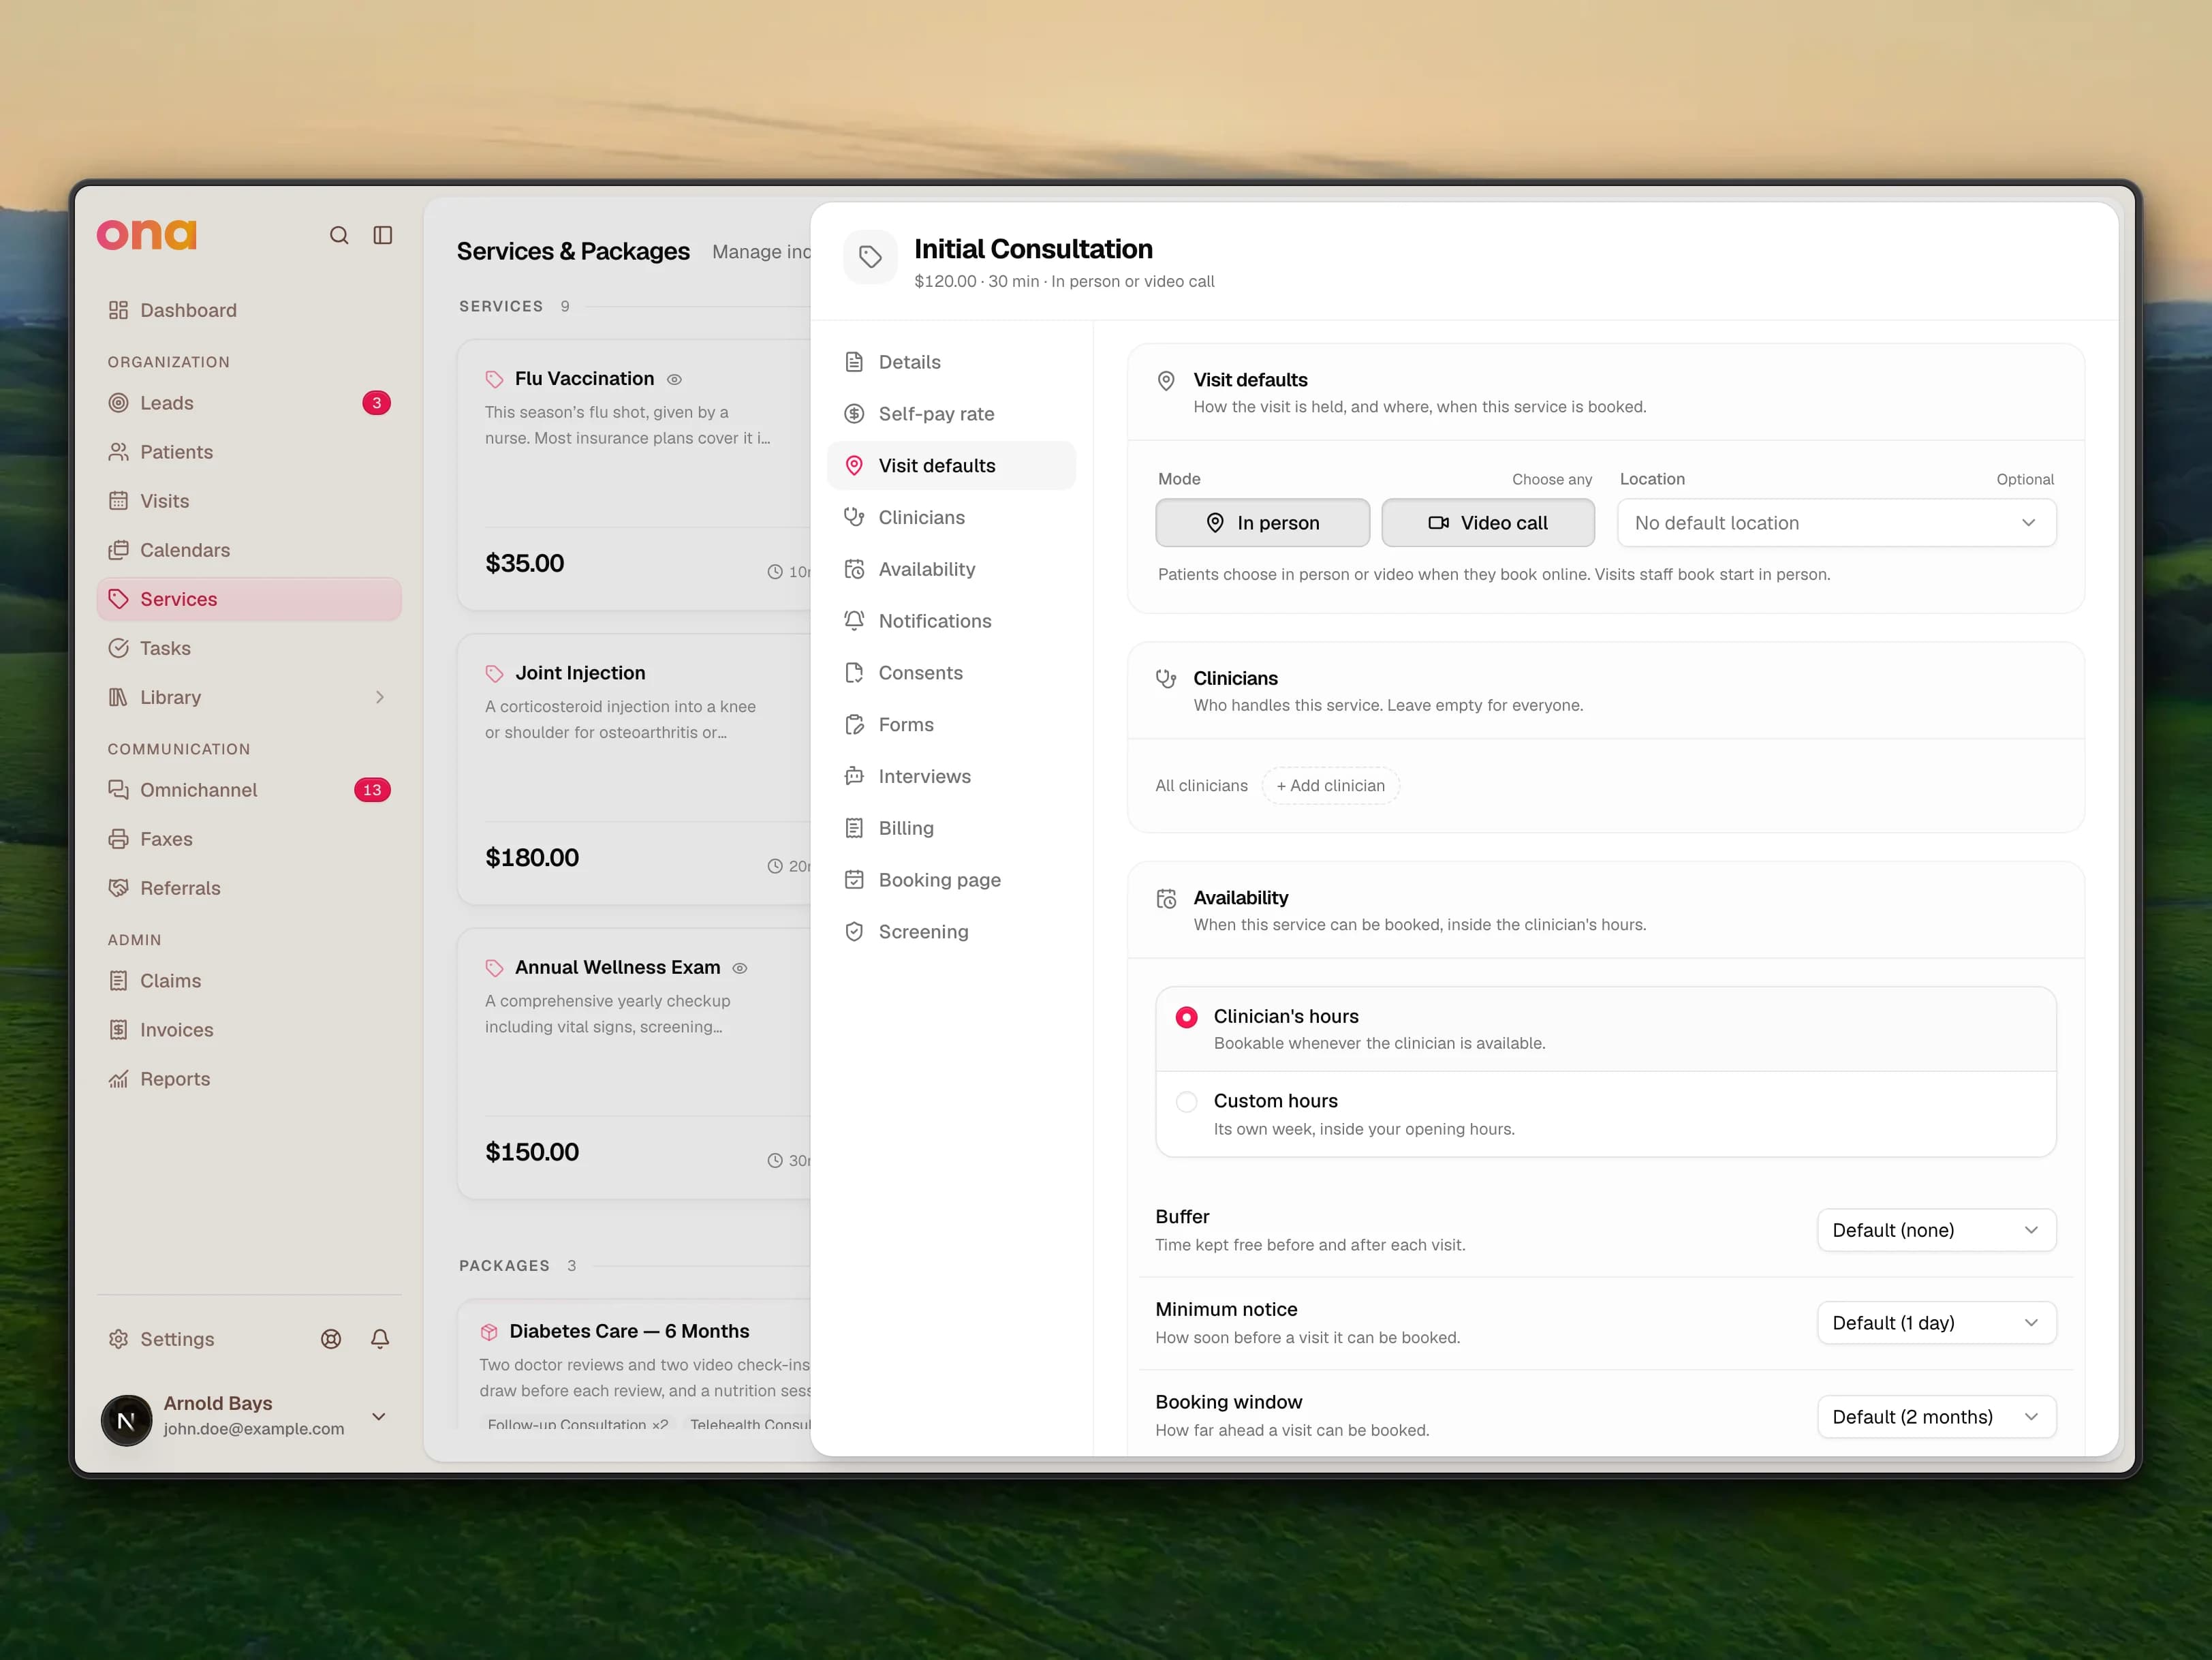Viewport: 2212px width, 1660px height.
Task: Toggle Video call mode
Action: (1488, 523)
